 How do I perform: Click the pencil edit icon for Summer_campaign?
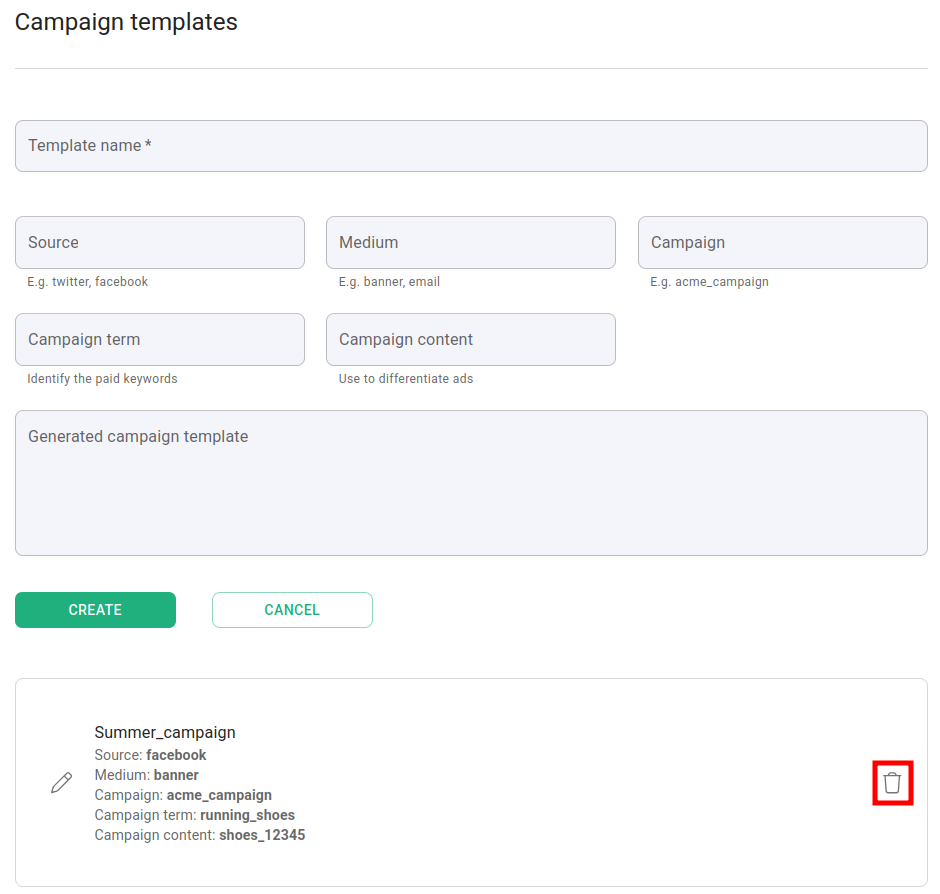click(x=61, y=783)
